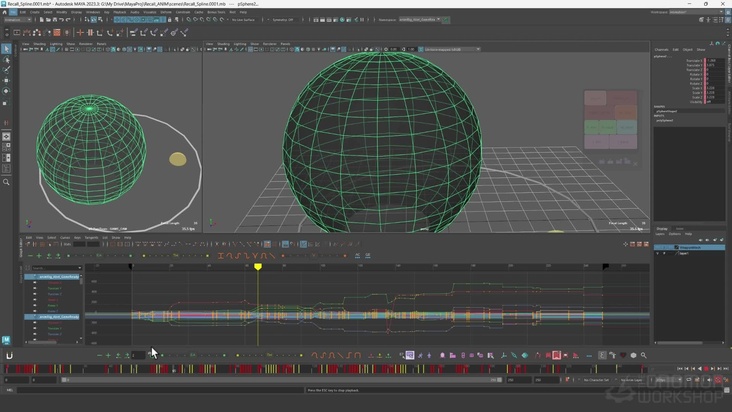Toggle visibility V of layer1
This screenshot has height=412, width=732.
pos(658,253)
